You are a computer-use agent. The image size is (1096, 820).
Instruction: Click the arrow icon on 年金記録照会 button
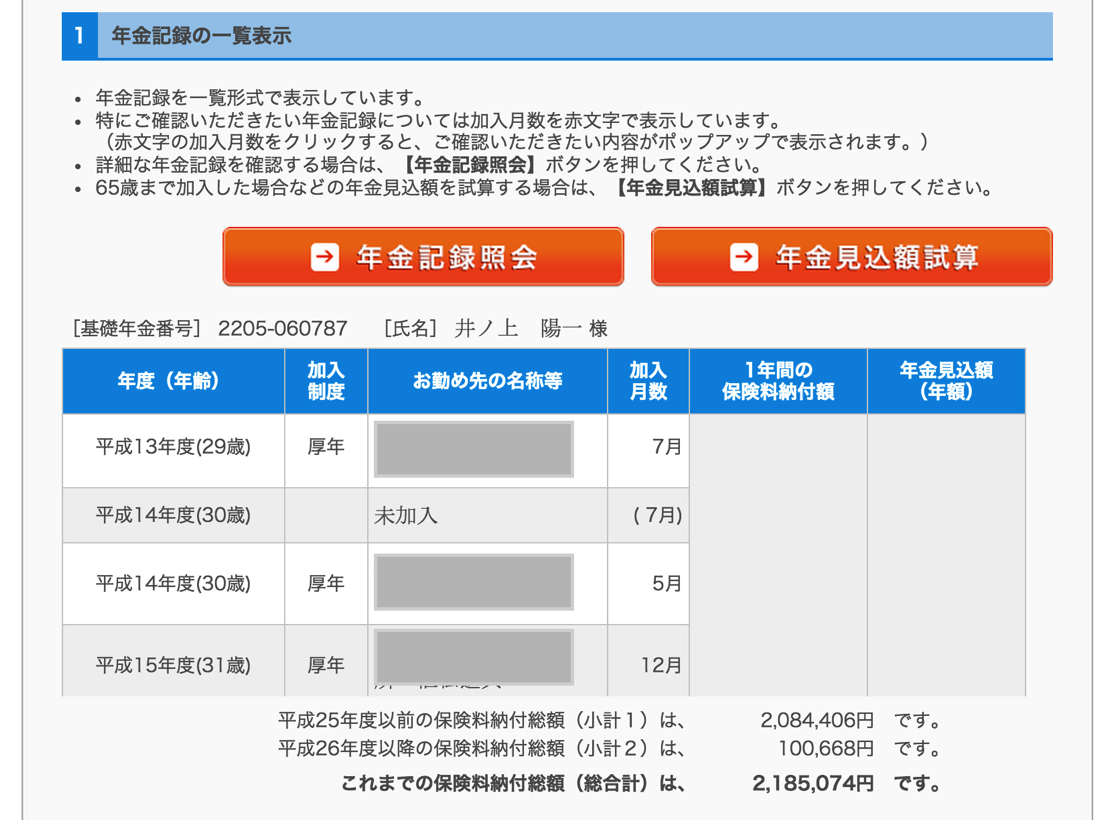325,257
